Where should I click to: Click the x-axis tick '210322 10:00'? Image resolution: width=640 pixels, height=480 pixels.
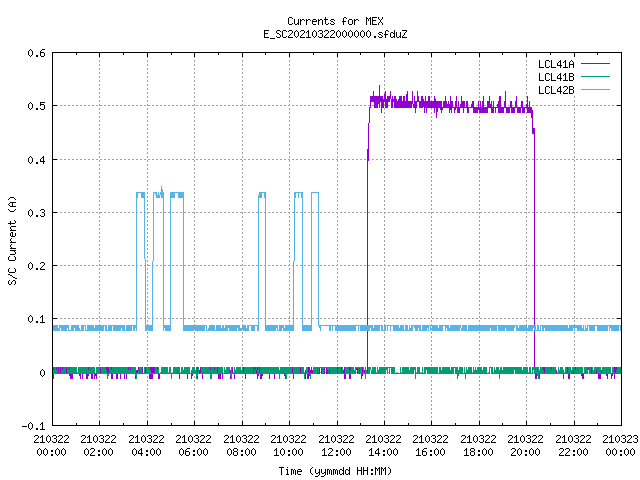click(289, 446)
